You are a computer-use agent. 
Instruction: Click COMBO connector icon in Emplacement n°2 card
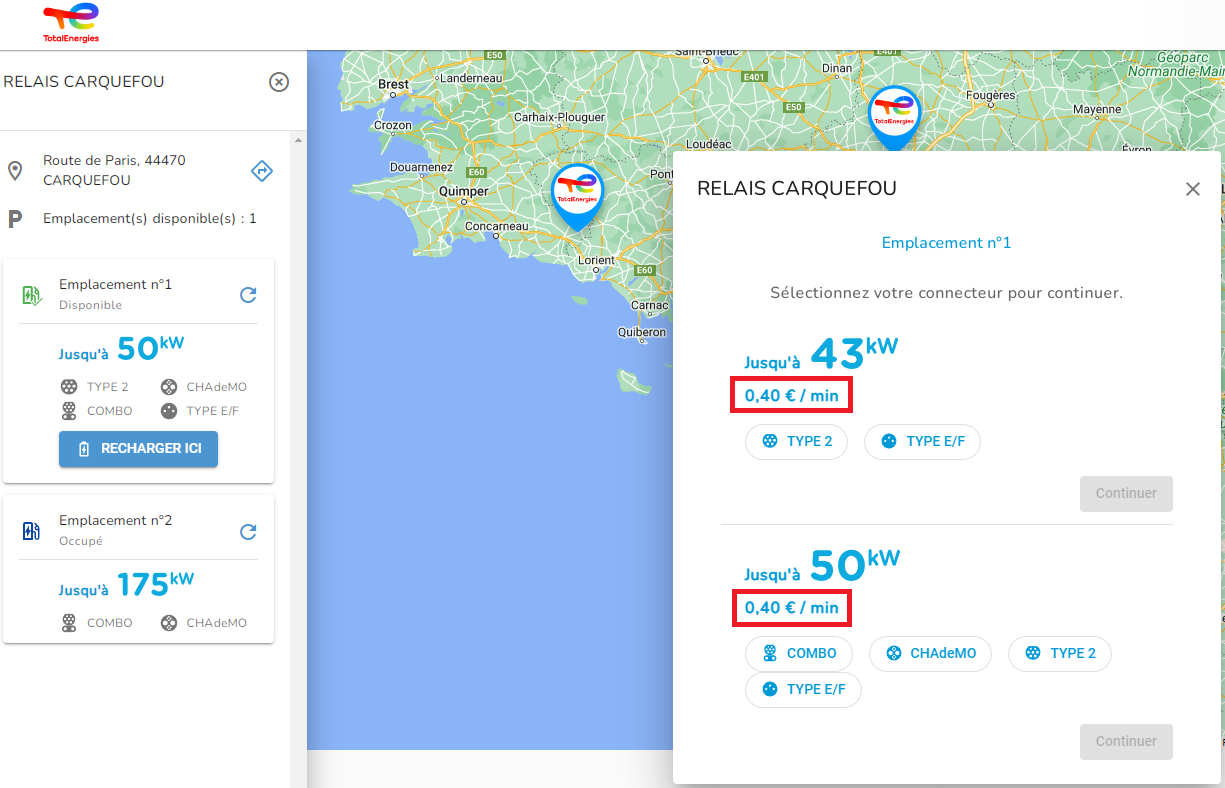click(x=69, y=623)
